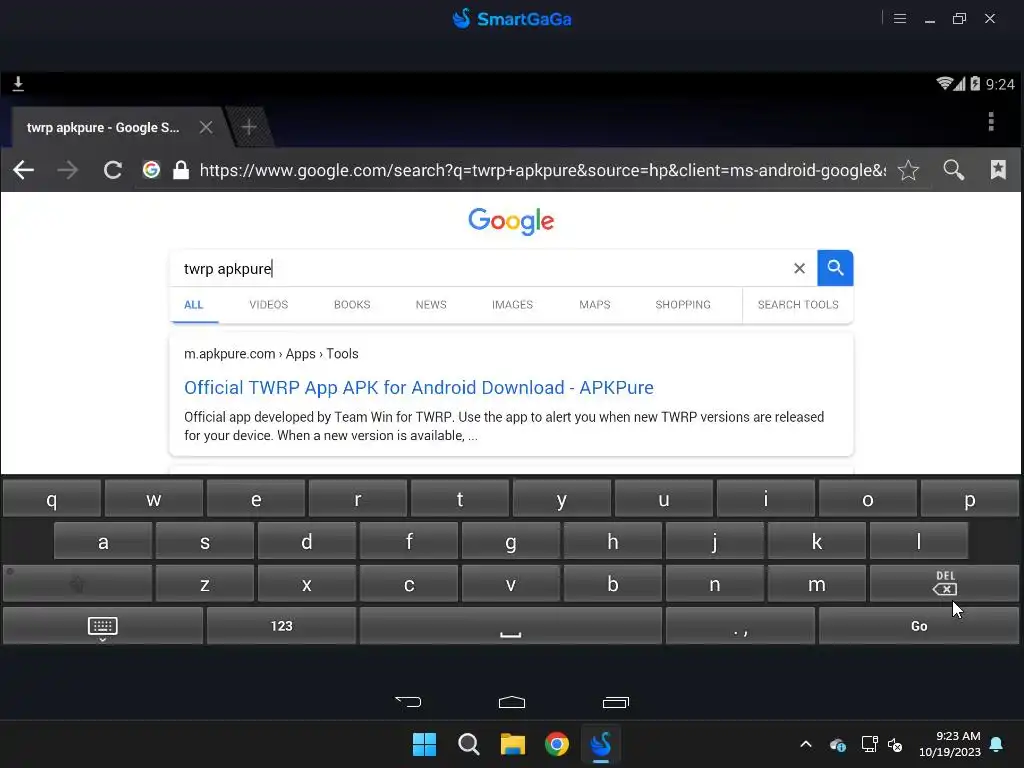Image resolution: width=1024 pixels, height=768 pixels.
Task: Focus the Google search box text
Action: 480,268
